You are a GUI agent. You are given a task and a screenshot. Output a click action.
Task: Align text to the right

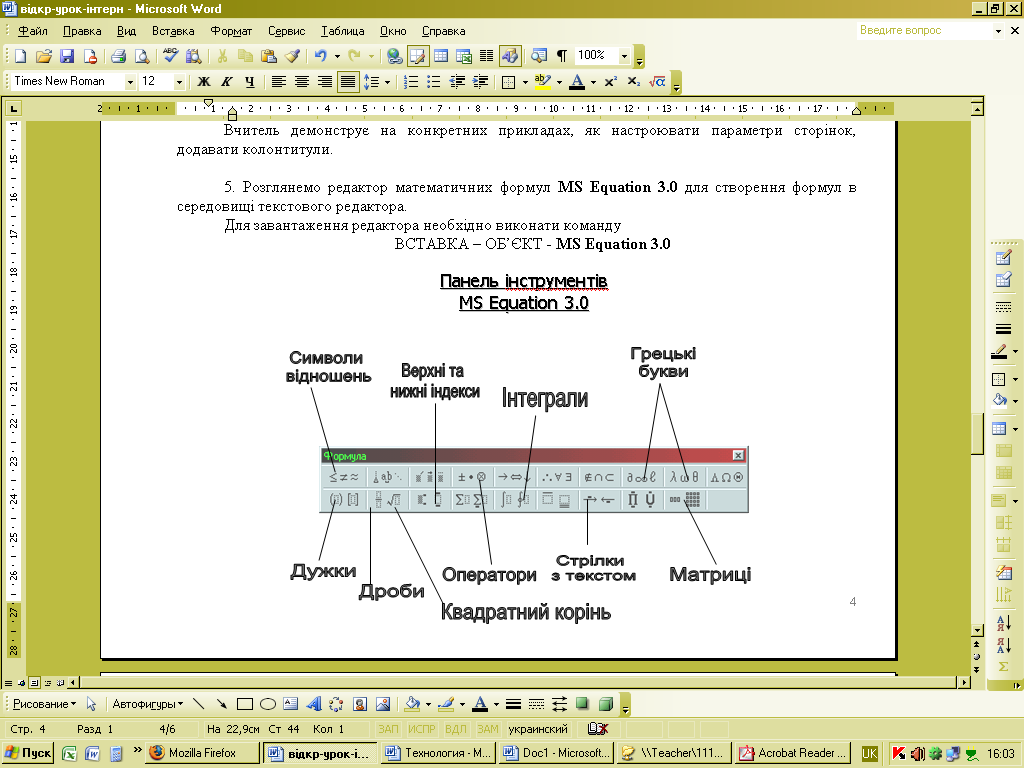(325, 82)
